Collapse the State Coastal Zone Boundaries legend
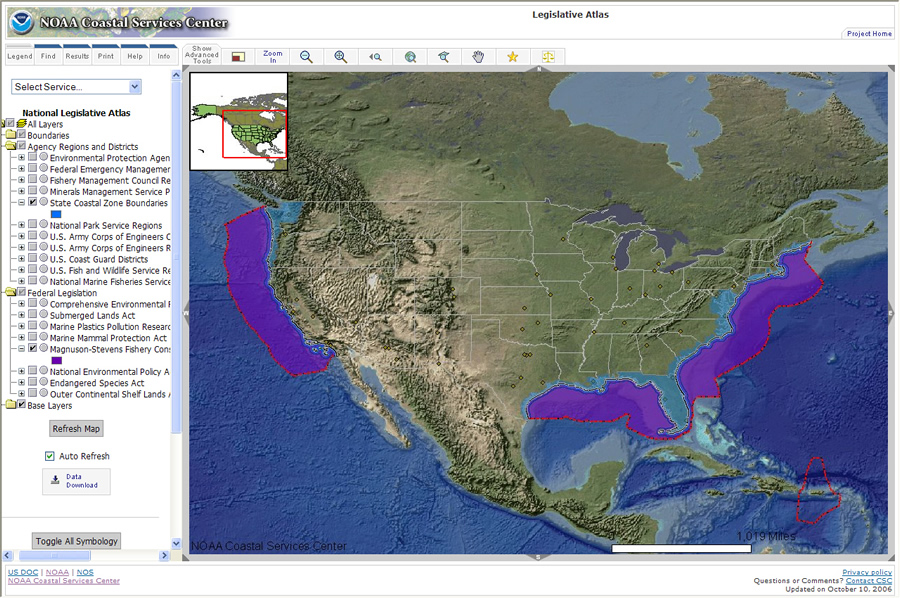 pyautogui.click(x=21, y=203)
